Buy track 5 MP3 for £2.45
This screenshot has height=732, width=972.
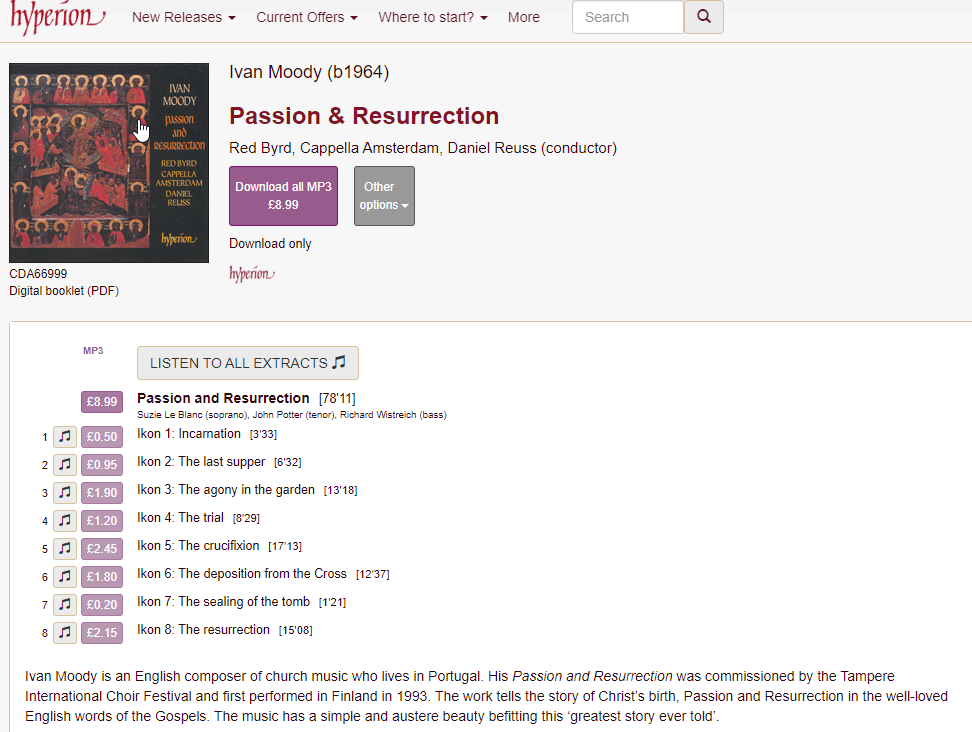click(102, 549)
